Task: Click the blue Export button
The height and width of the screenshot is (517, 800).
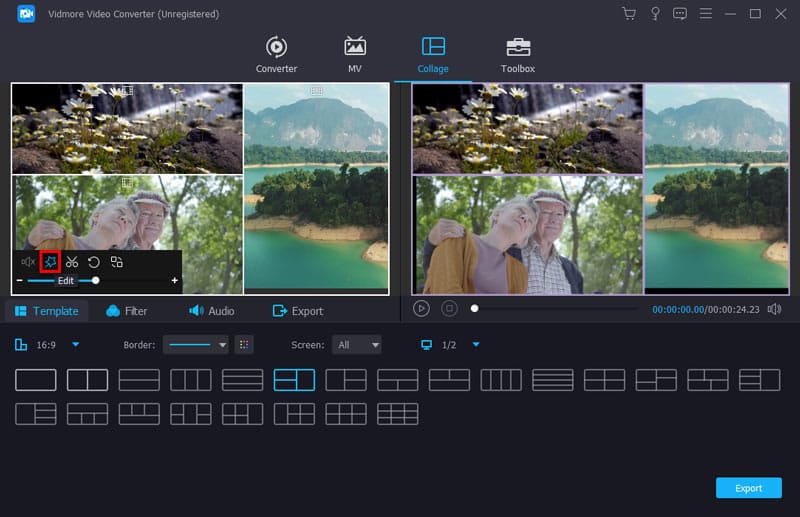Action: point(748,488)
